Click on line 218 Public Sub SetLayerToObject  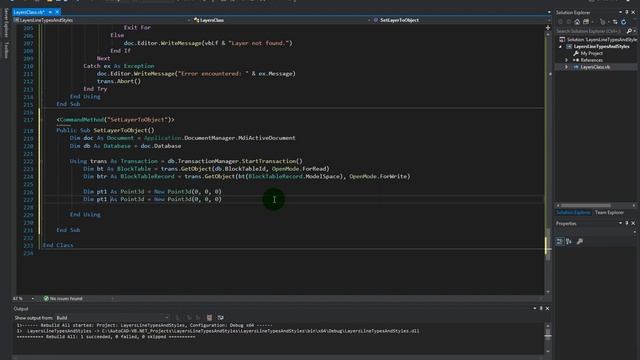[105, 130]
